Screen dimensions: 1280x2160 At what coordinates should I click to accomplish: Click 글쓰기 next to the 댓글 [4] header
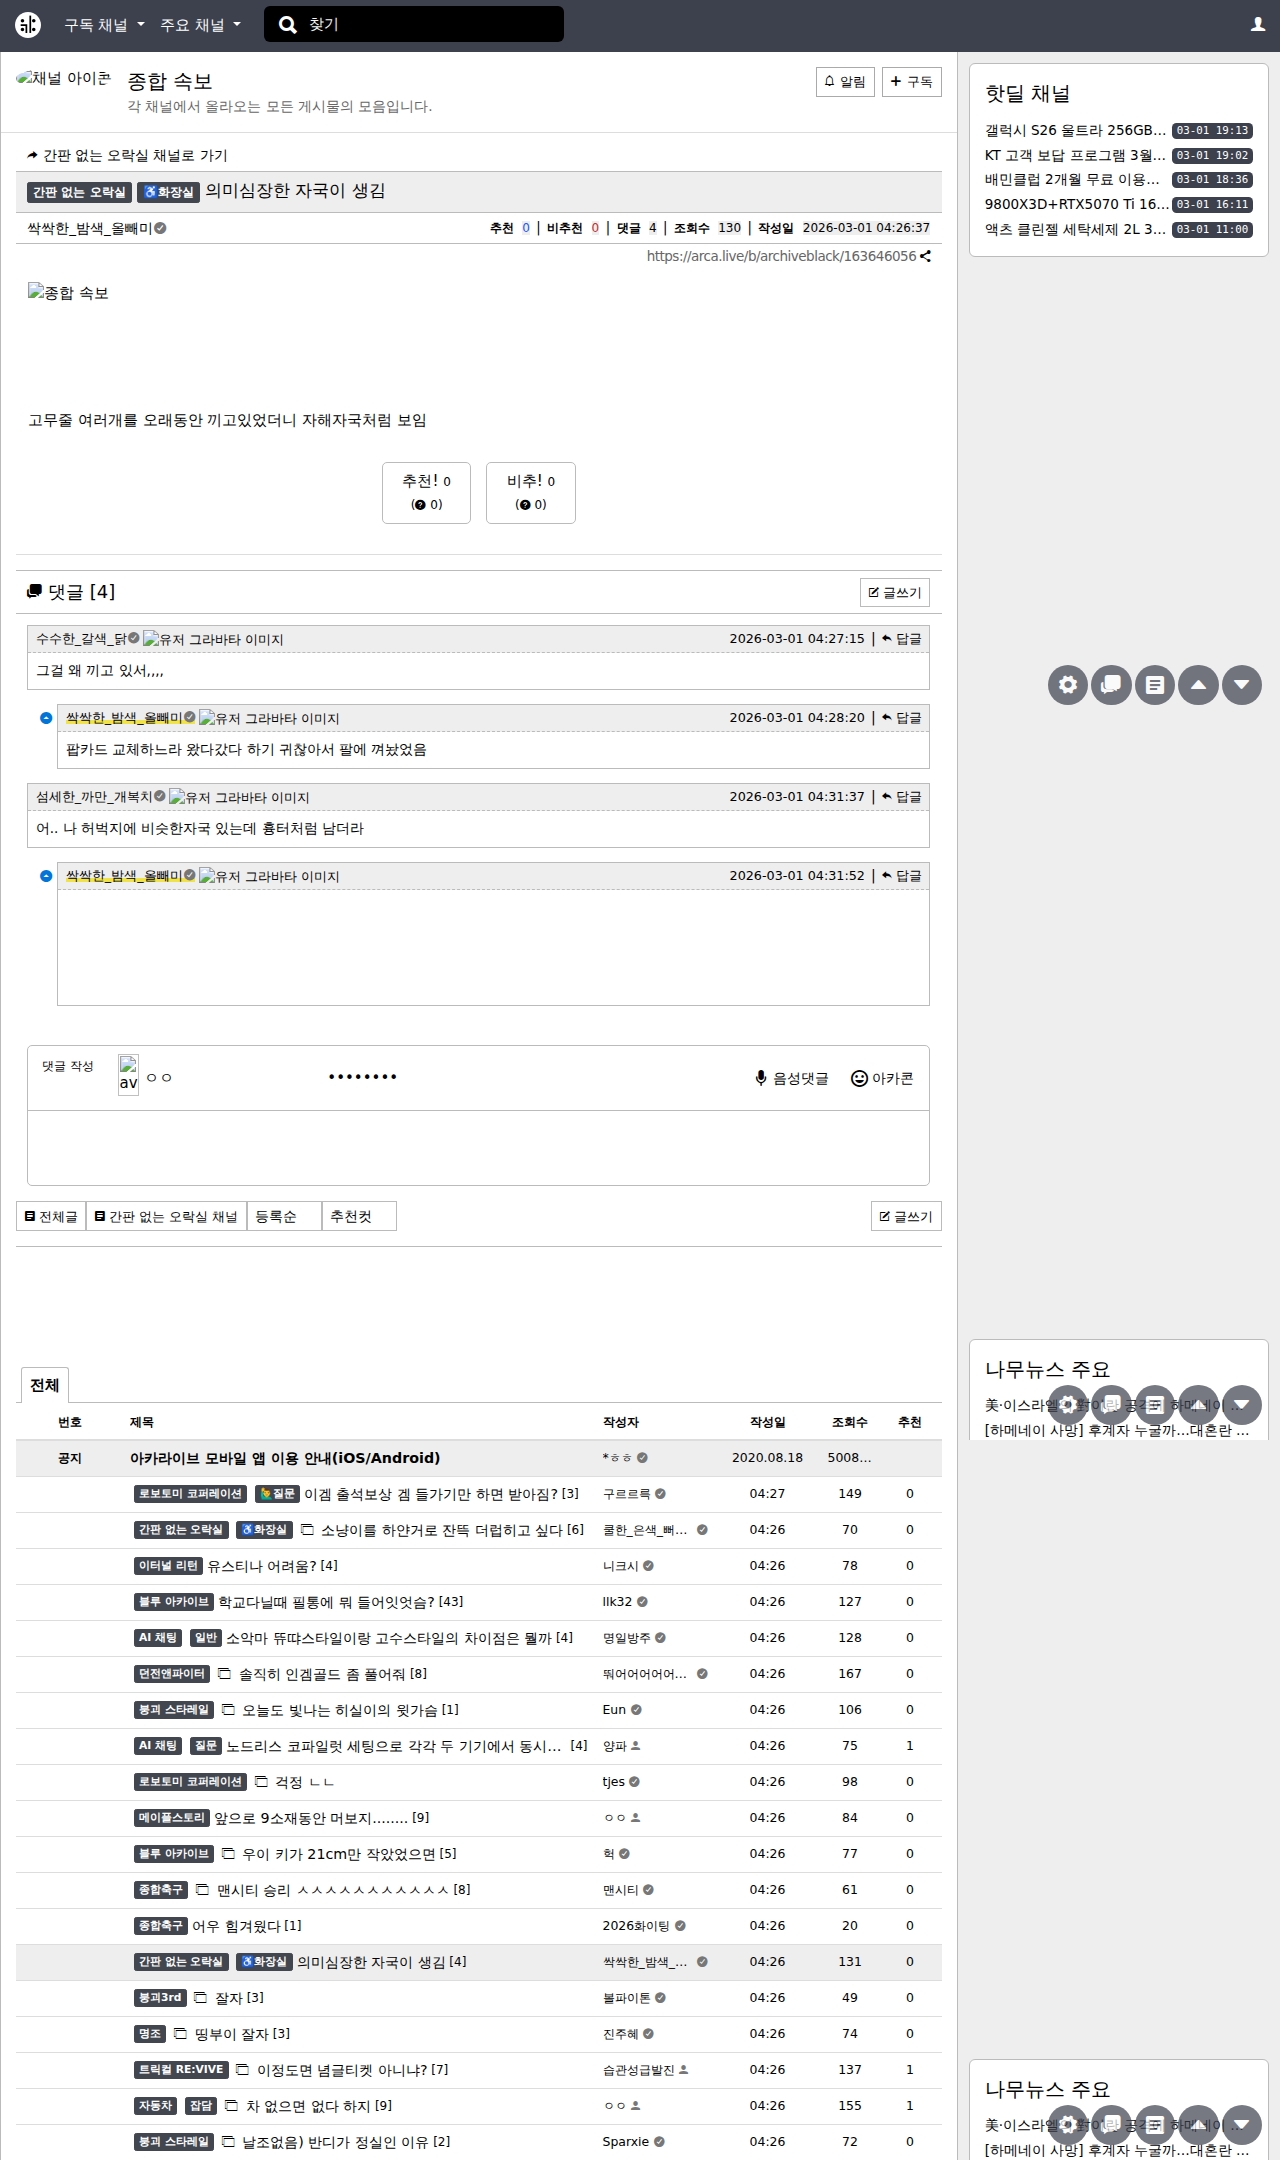[x=895, y=593]
